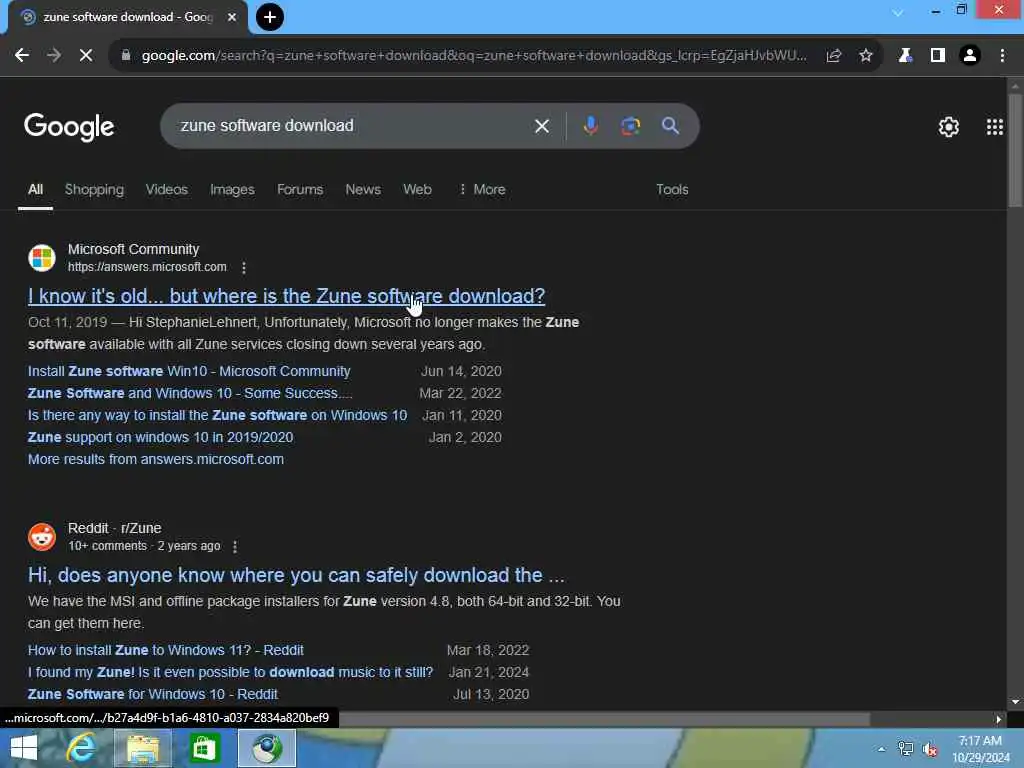Stop loading the page
Screen dimensions: 1024x768
pyautogui.click(x=86, y=56)
